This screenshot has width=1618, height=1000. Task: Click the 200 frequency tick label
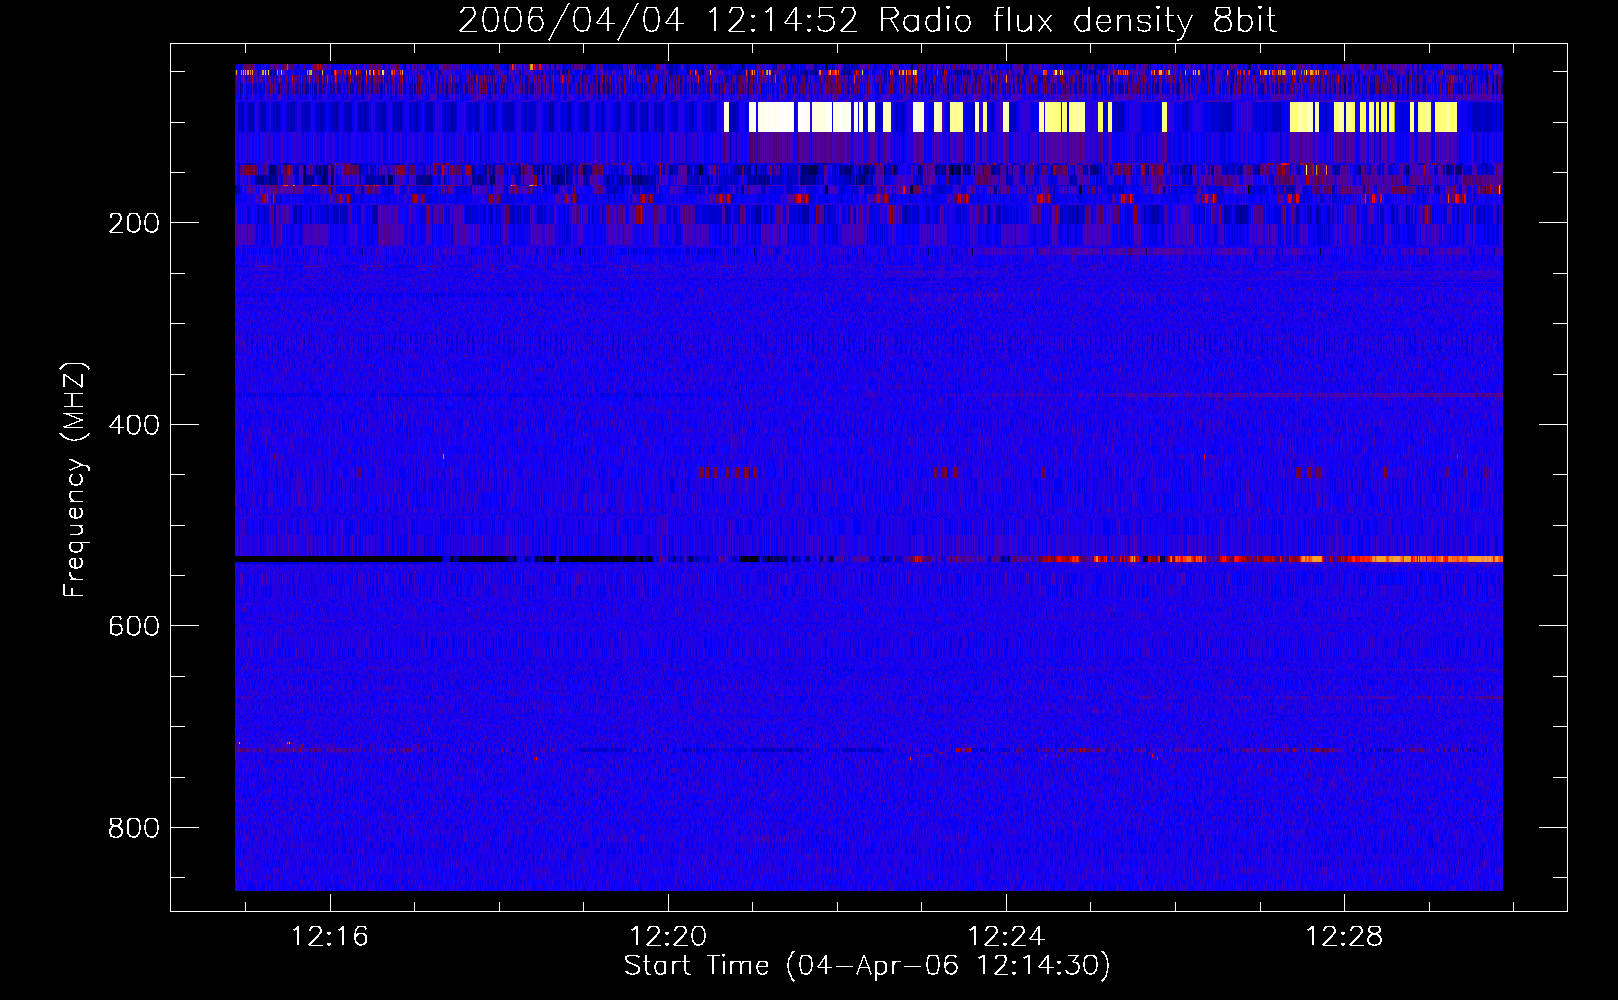click(134, 223)
